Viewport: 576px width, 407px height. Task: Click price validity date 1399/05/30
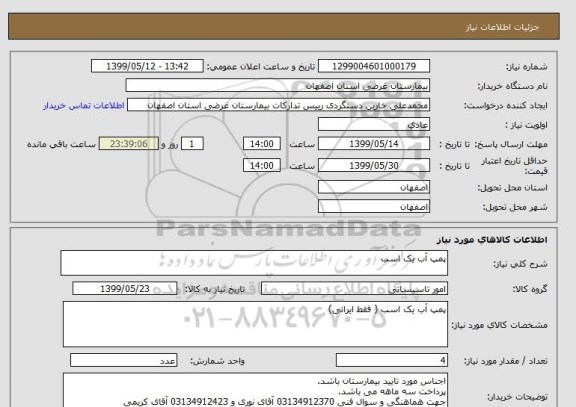[374, 166]
